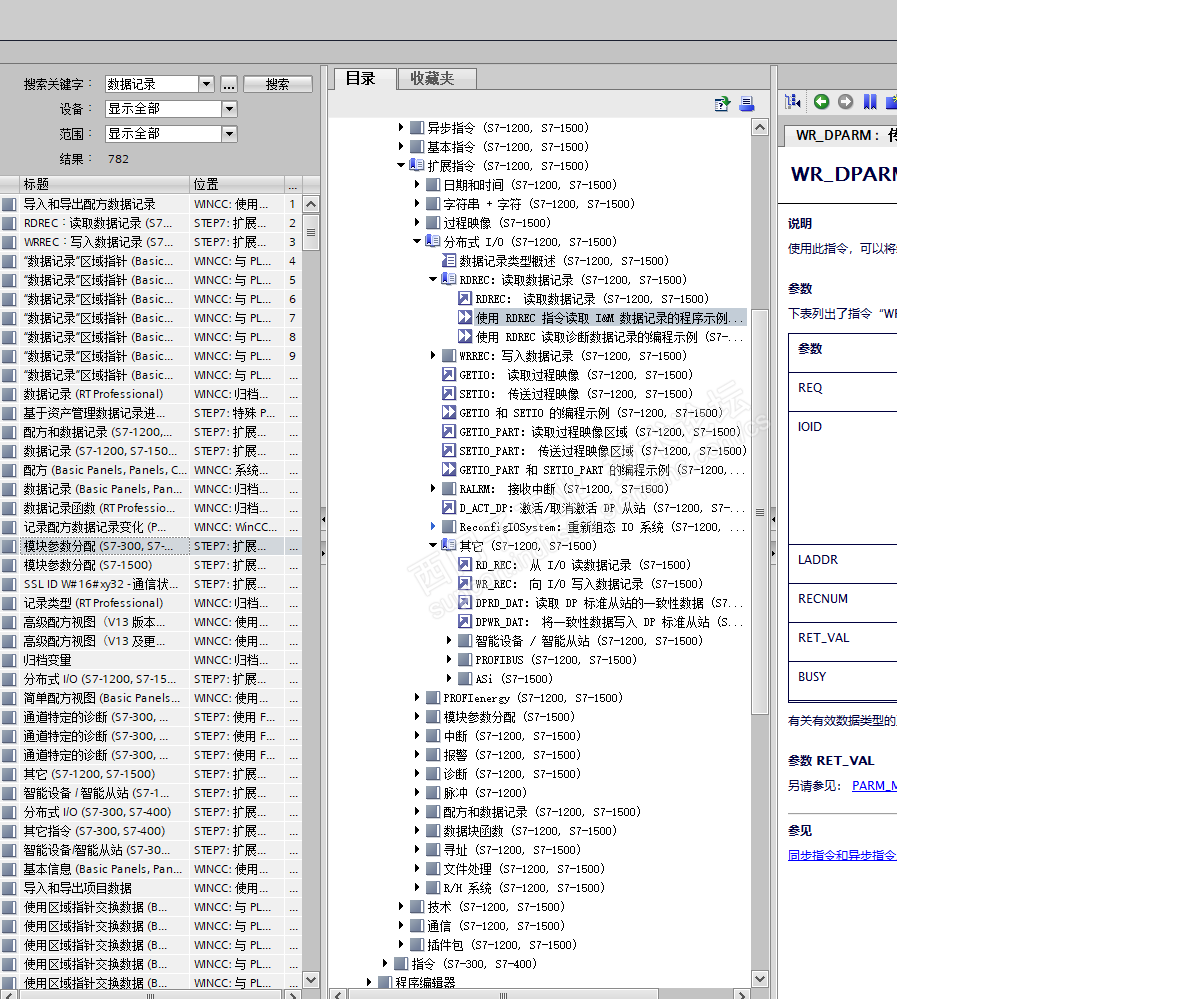Select the 目录 tab
This screenshot has height=999, width=1178.
(361, 79)
